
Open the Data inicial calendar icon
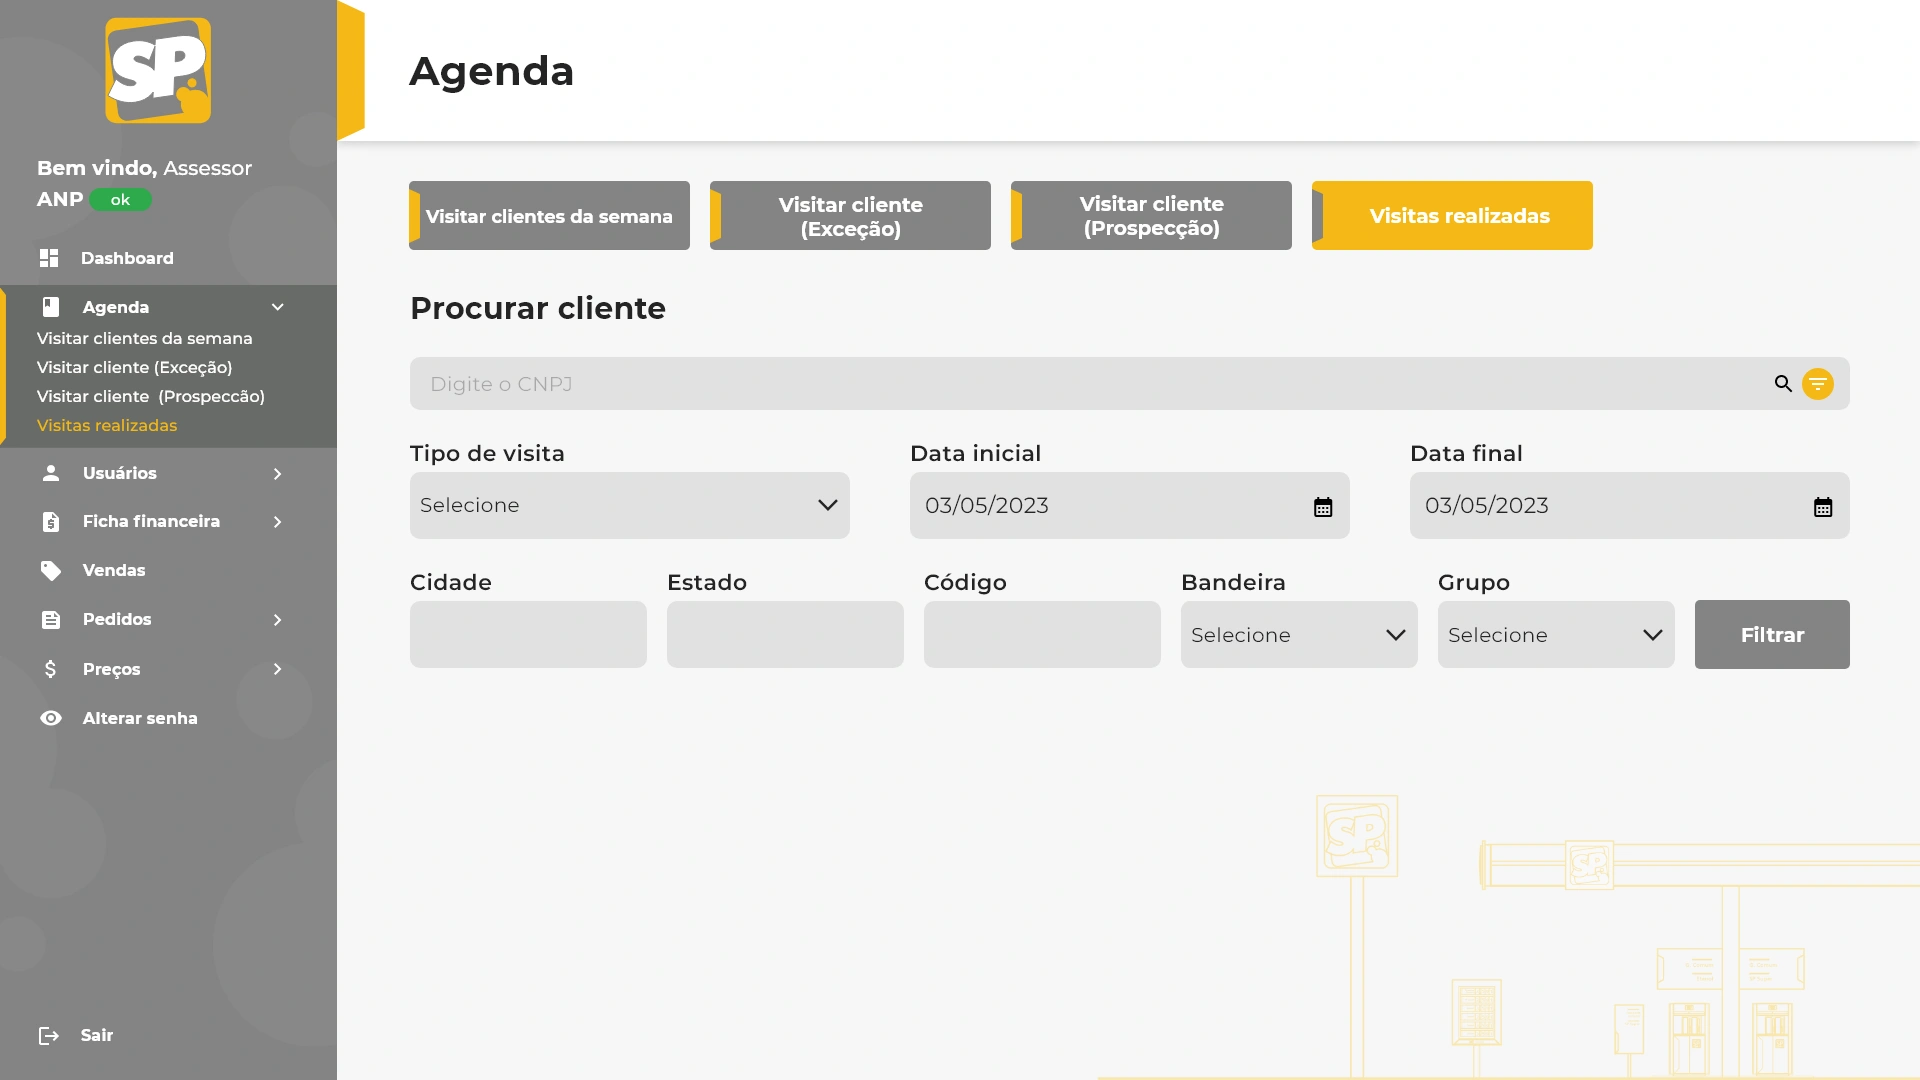(1323, 507)
